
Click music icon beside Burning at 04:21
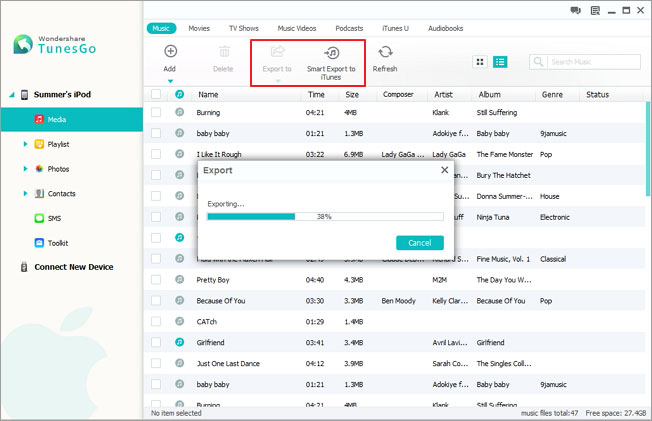click(x=179, y=112)
